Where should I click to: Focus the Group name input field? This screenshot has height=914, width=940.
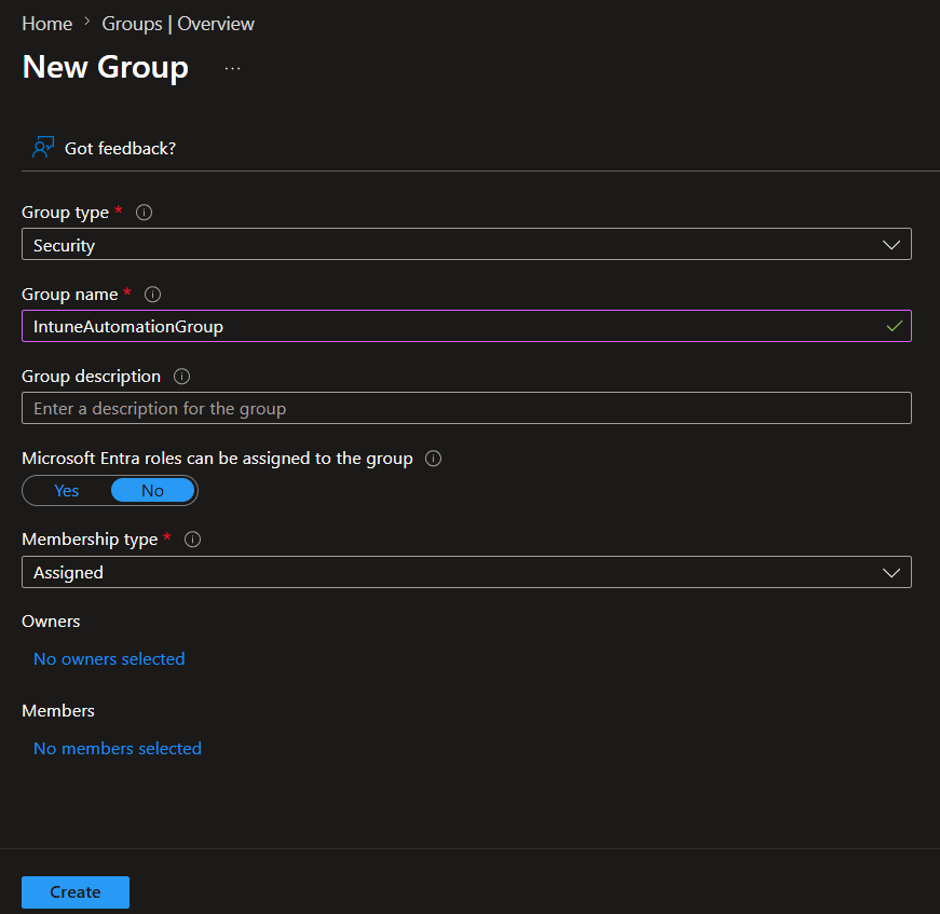click(466, 326)
